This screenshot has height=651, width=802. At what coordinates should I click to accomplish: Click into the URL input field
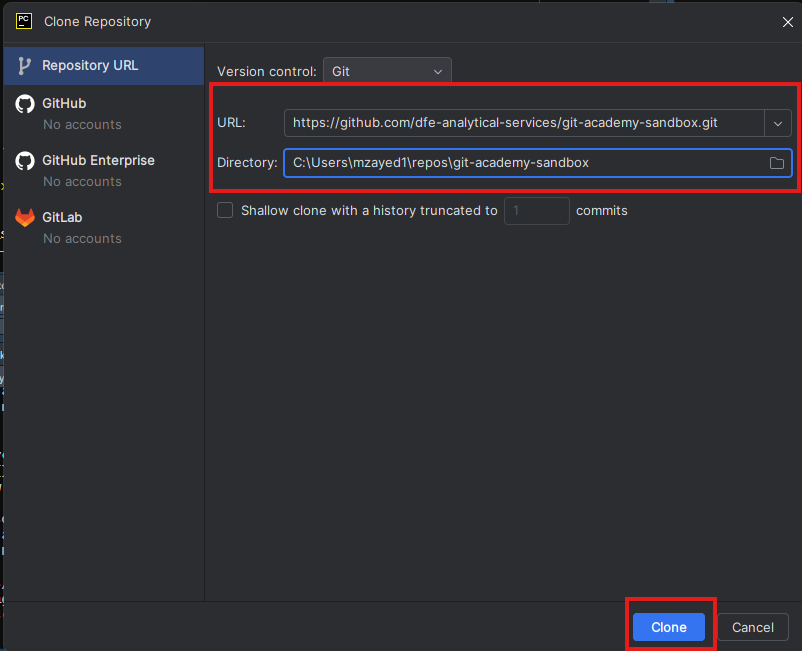click(x=524, y=123)
